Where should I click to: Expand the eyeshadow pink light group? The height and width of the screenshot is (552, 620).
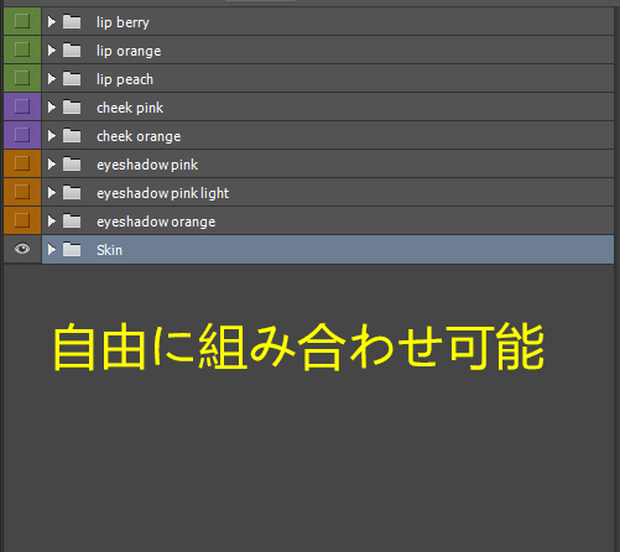click(51, 193)
